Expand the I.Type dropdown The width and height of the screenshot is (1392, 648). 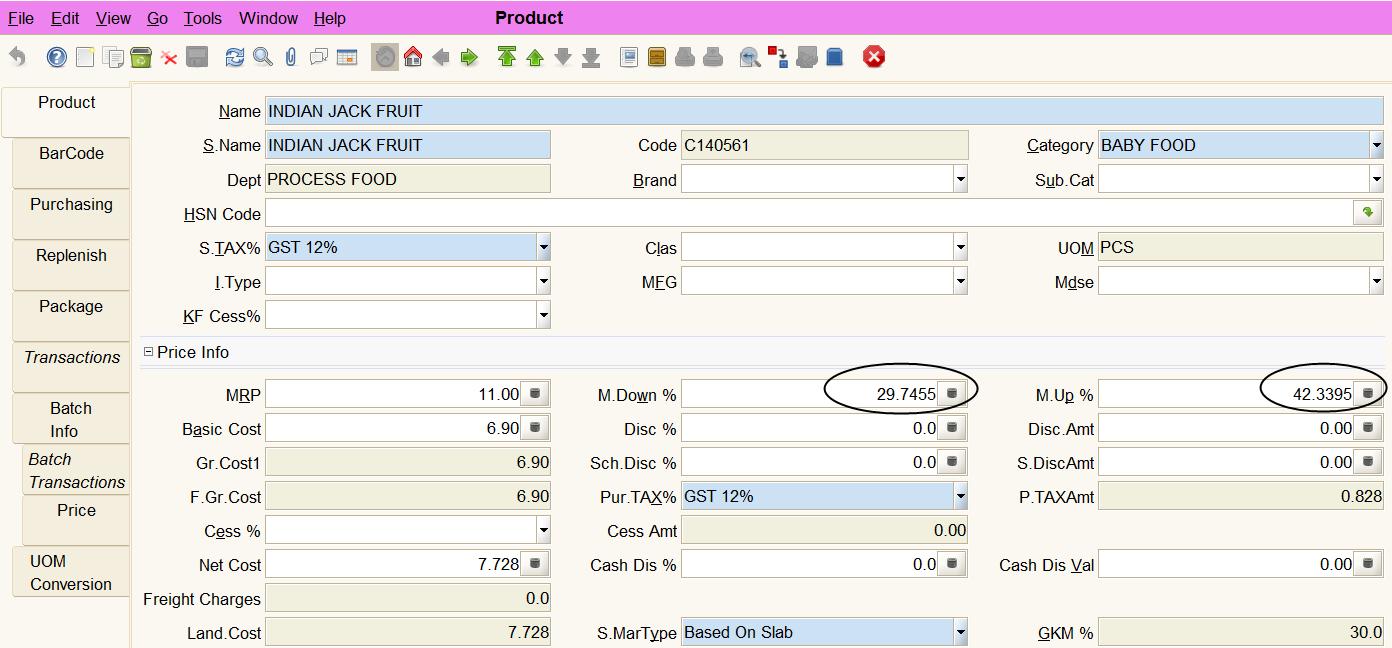click(543, 282)
